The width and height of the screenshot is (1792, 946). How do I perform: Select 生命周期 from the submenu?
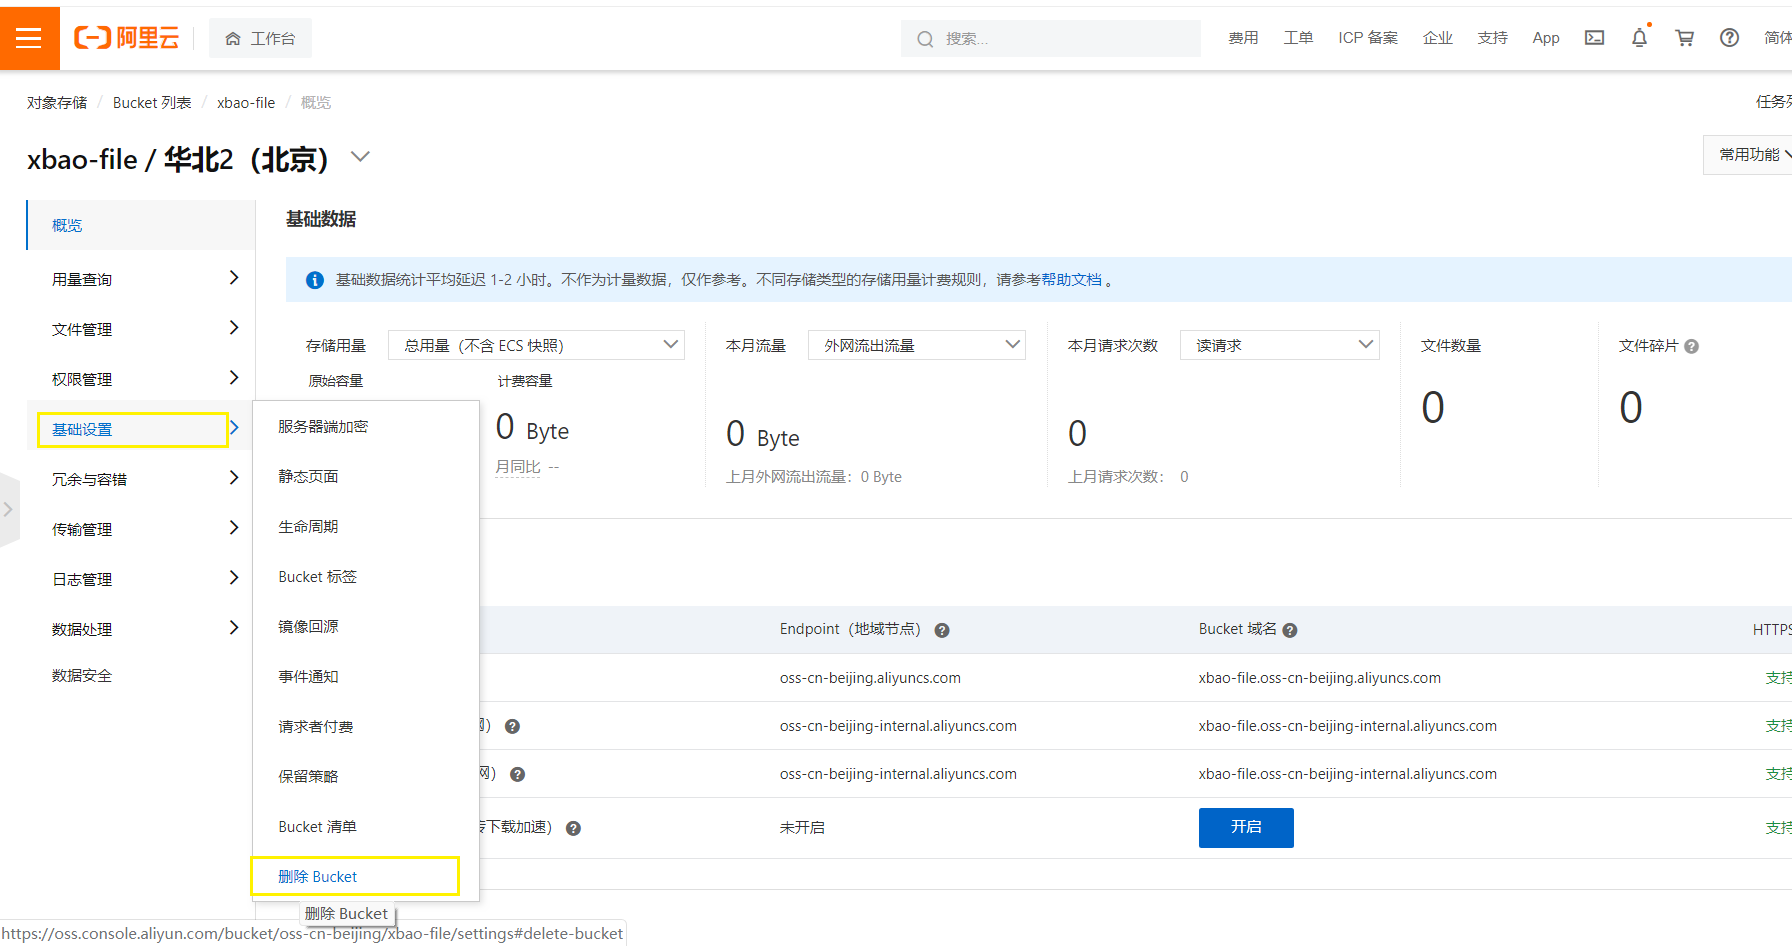point(366,527)
